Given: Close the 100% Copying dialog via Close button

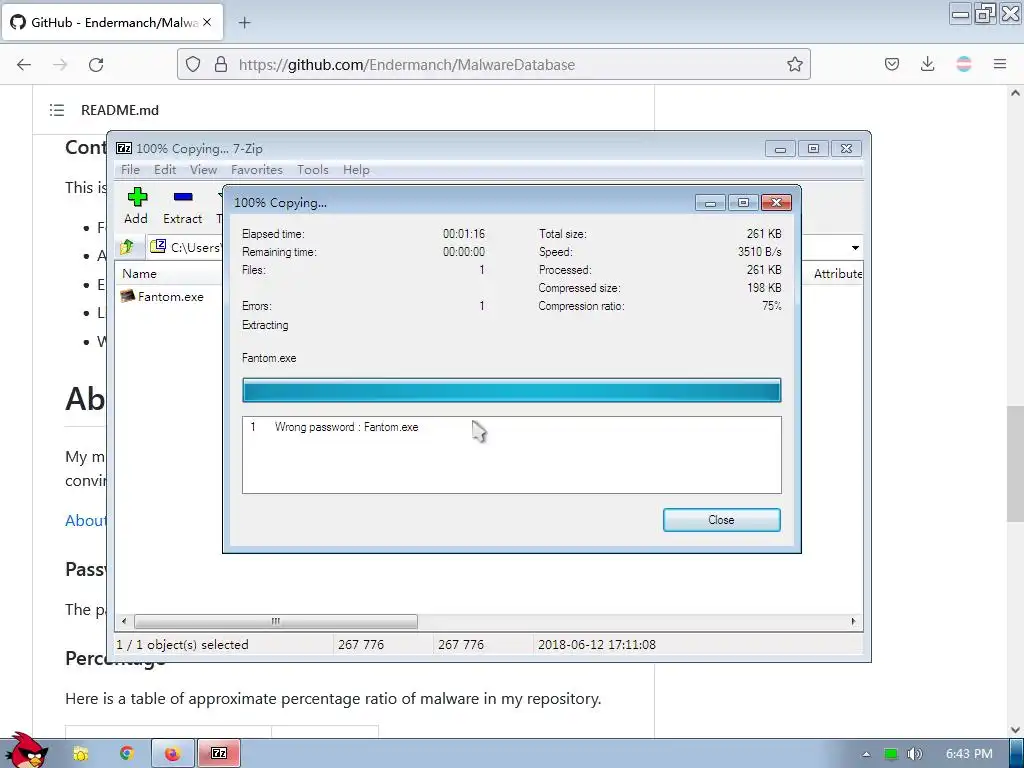Looking at the screenshot, I should pos(721,520).
